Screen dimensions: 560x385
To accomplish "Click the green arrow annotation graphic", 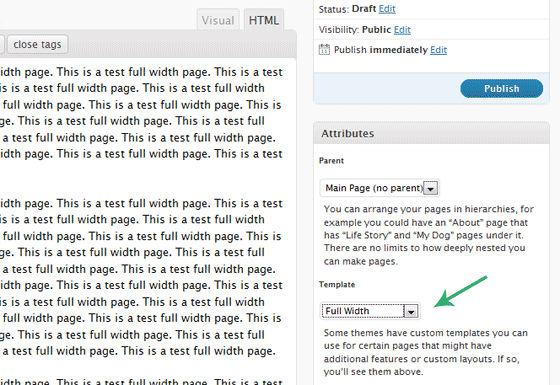I will [x=460, y=291].
